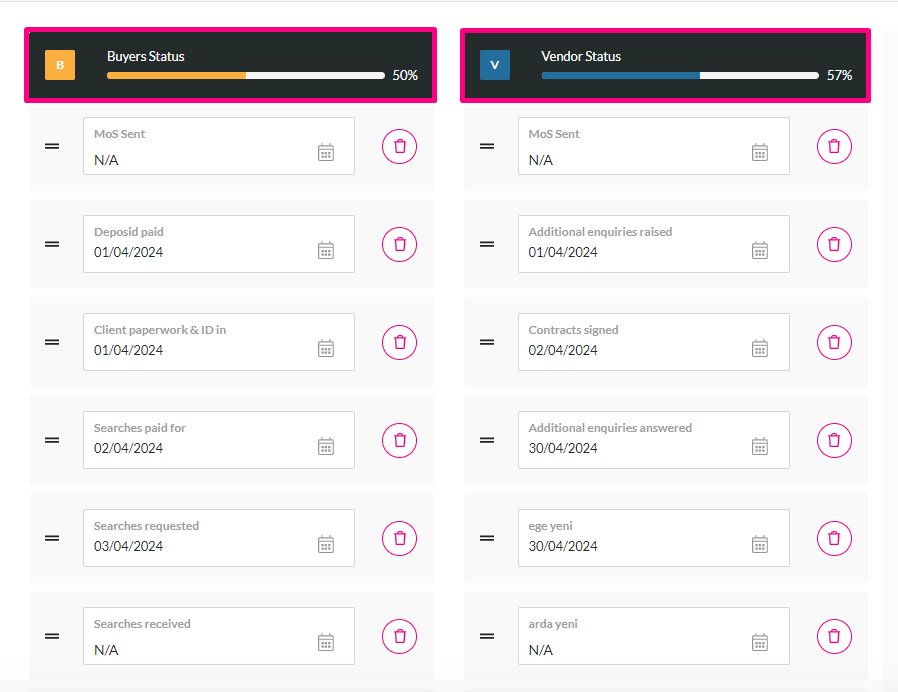Open calendar picker for ege yeni
The height and width of the screenshot is (692, 898).
coord(760,544)
